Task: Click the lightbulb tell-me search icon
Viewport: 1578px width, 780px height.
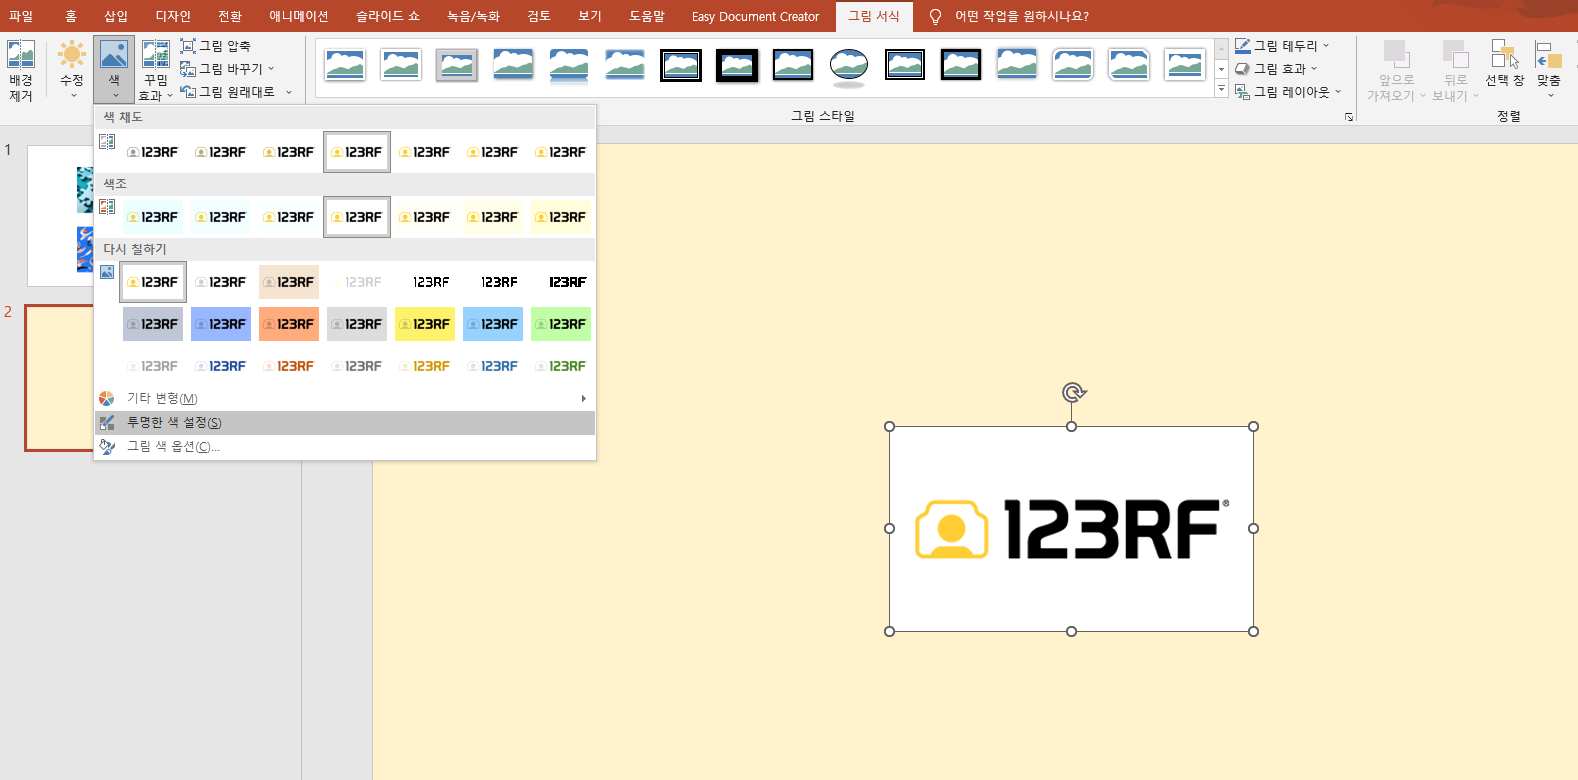Action: point(935,17)
